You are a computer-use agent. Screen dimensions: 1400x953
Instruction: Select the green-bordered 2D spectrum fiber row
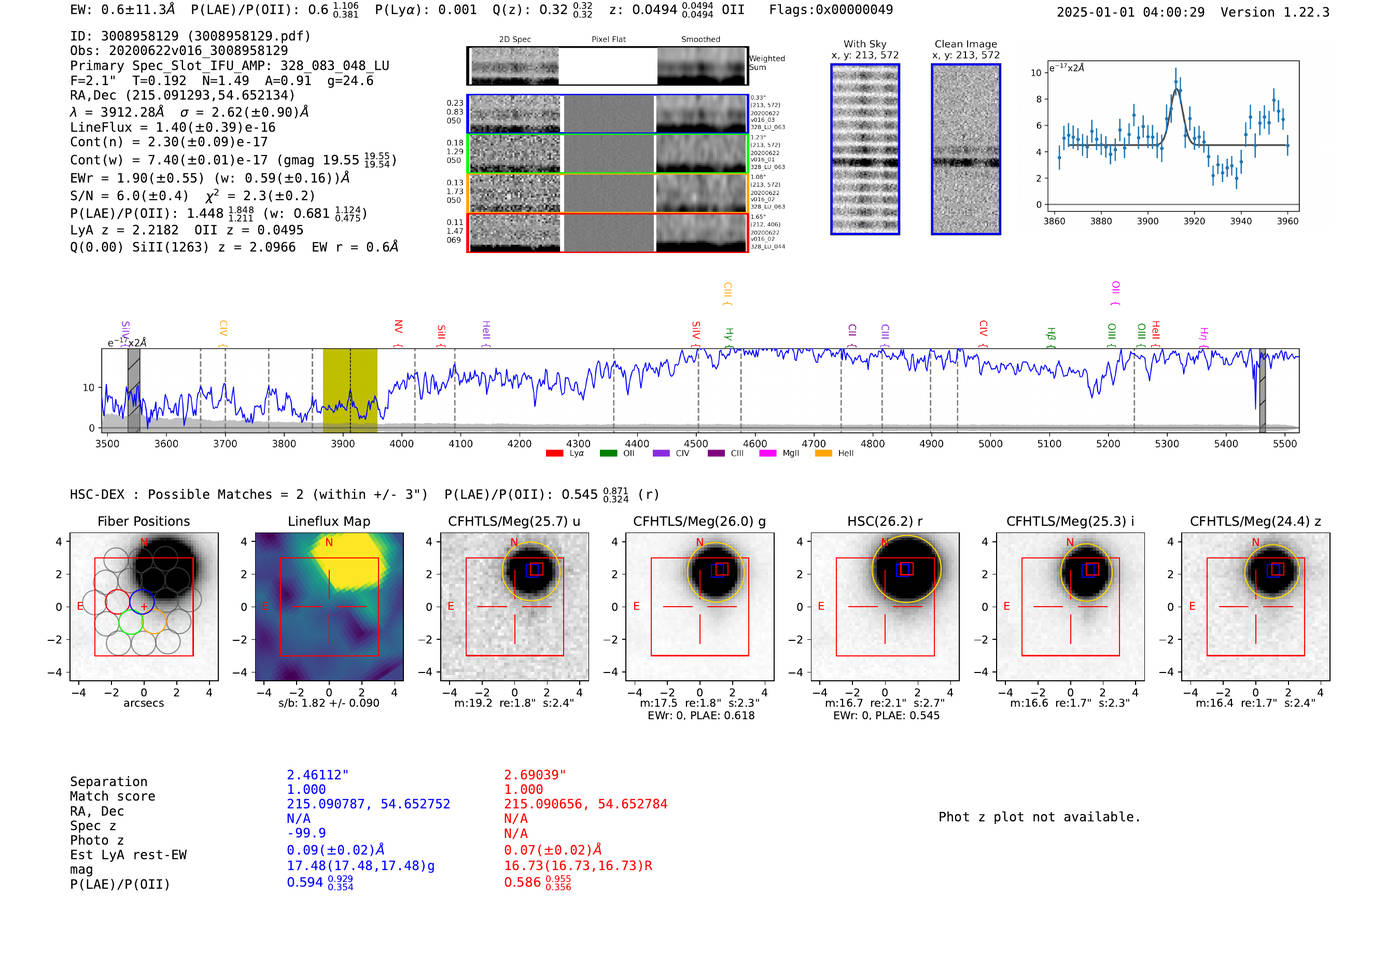tap(607, 153)
